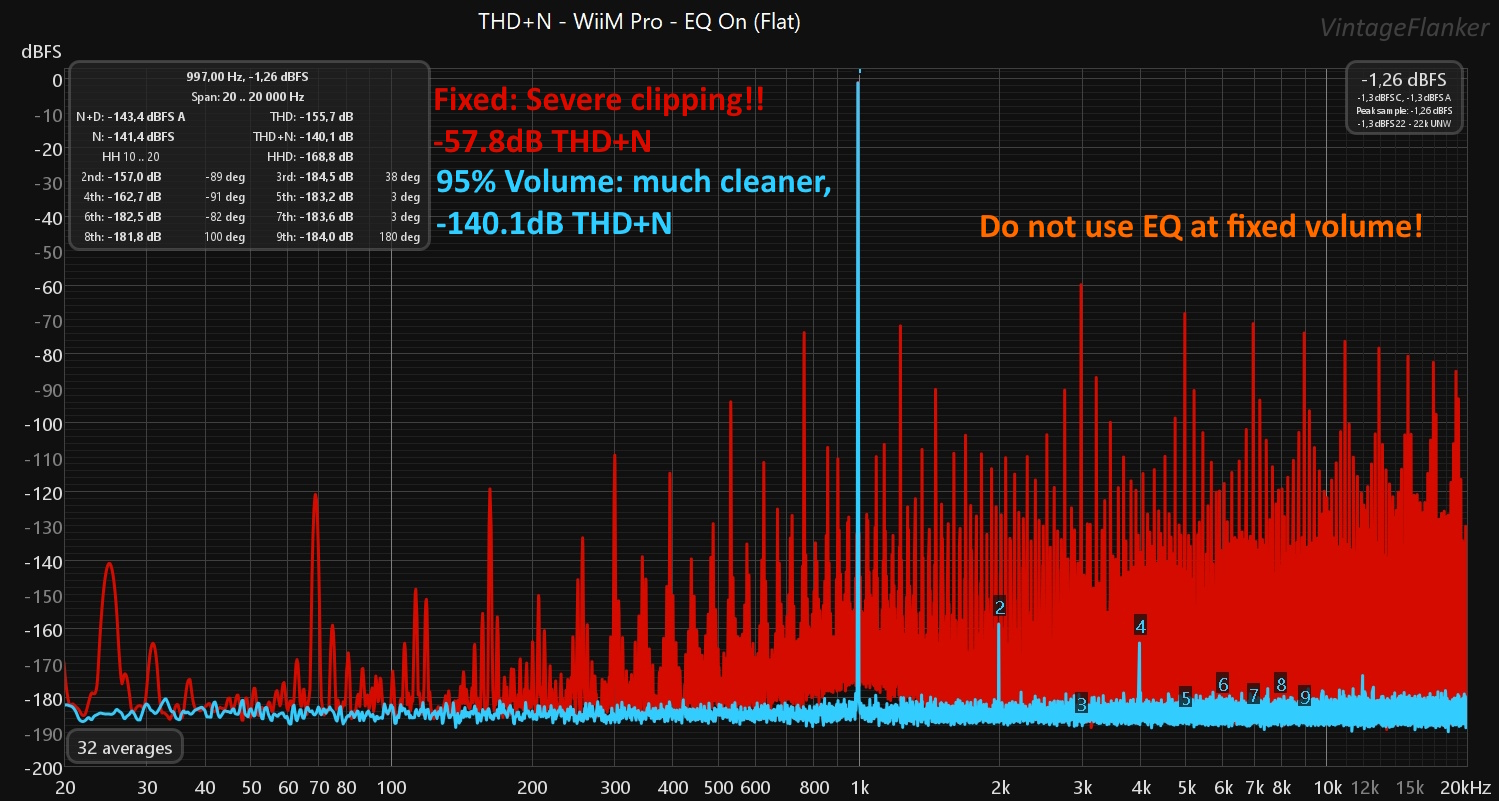The image size is (1499, 801).
Task: Click the "20kHz" frequency axis label
Action: tap(1466, 786)
